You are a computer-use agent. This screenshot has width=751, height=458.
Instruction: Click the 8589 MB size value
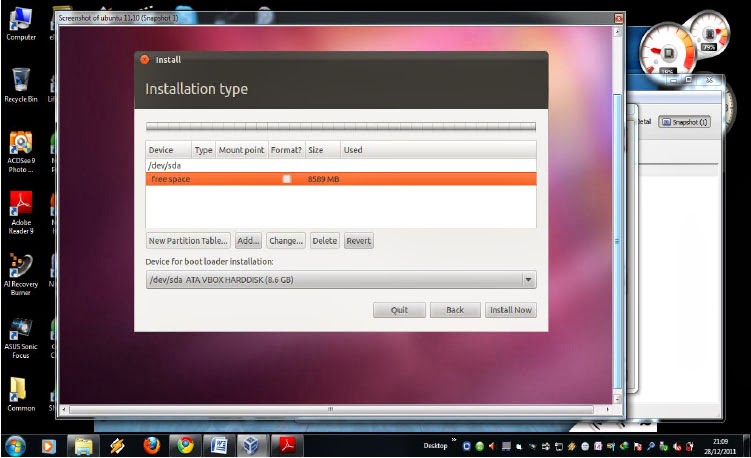pos(323,179)
